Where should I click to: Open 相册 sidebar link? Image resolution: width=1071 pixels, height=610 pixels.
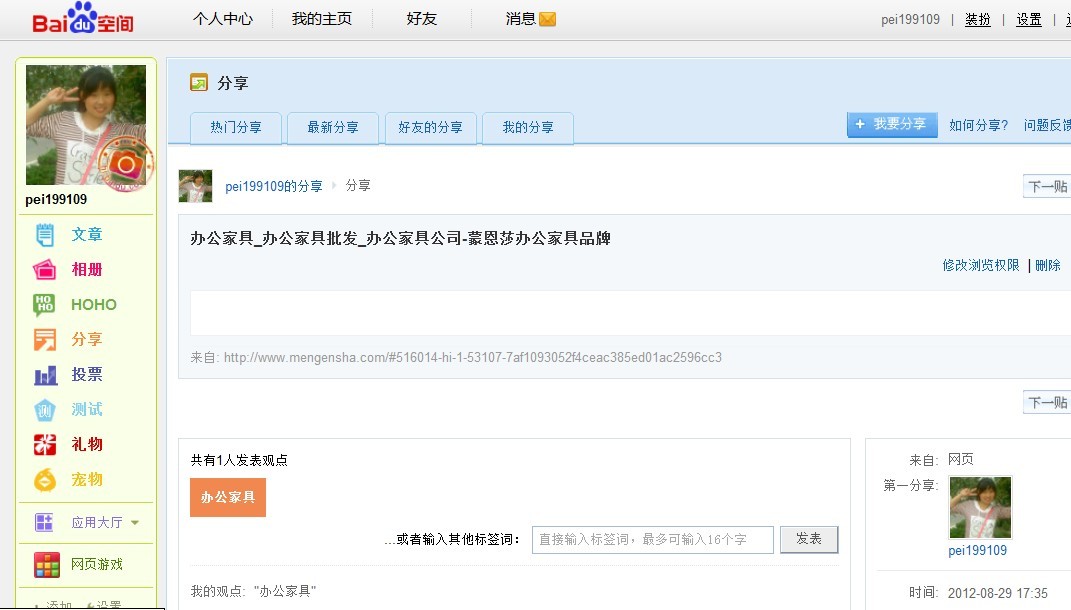point(87,270)
